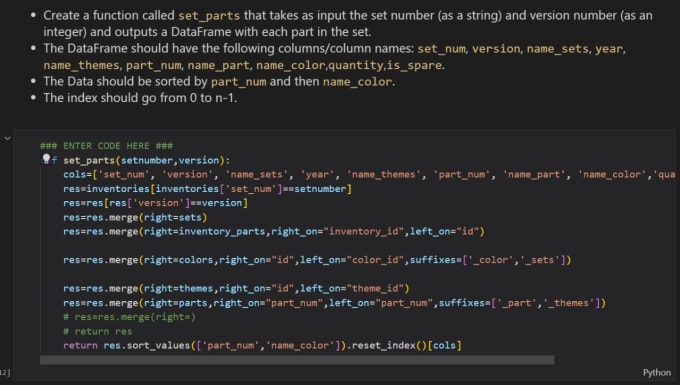Click the '### ENTER CODE HERE ###' comment

tap(107, 146)
